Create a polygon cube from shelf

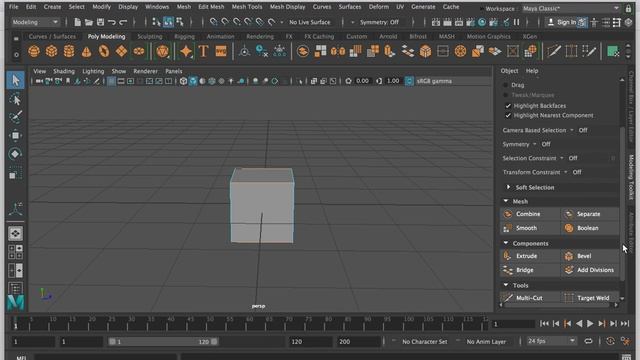pyautogui.click(x=51, y=51)
